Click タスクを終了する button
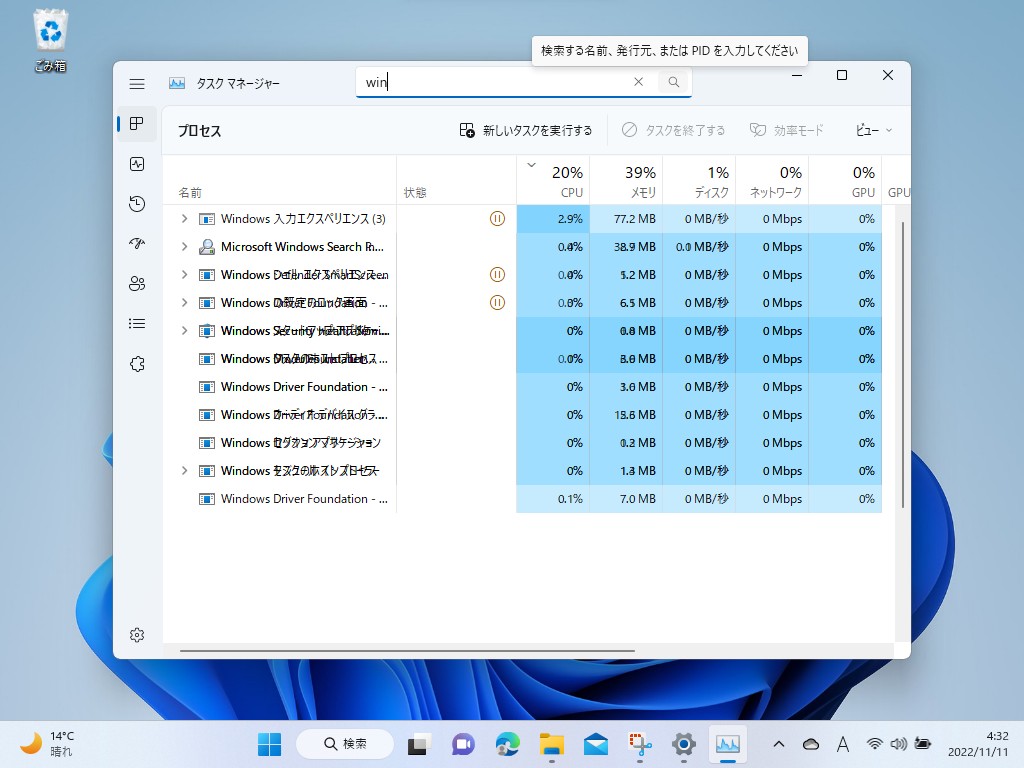 673,131
